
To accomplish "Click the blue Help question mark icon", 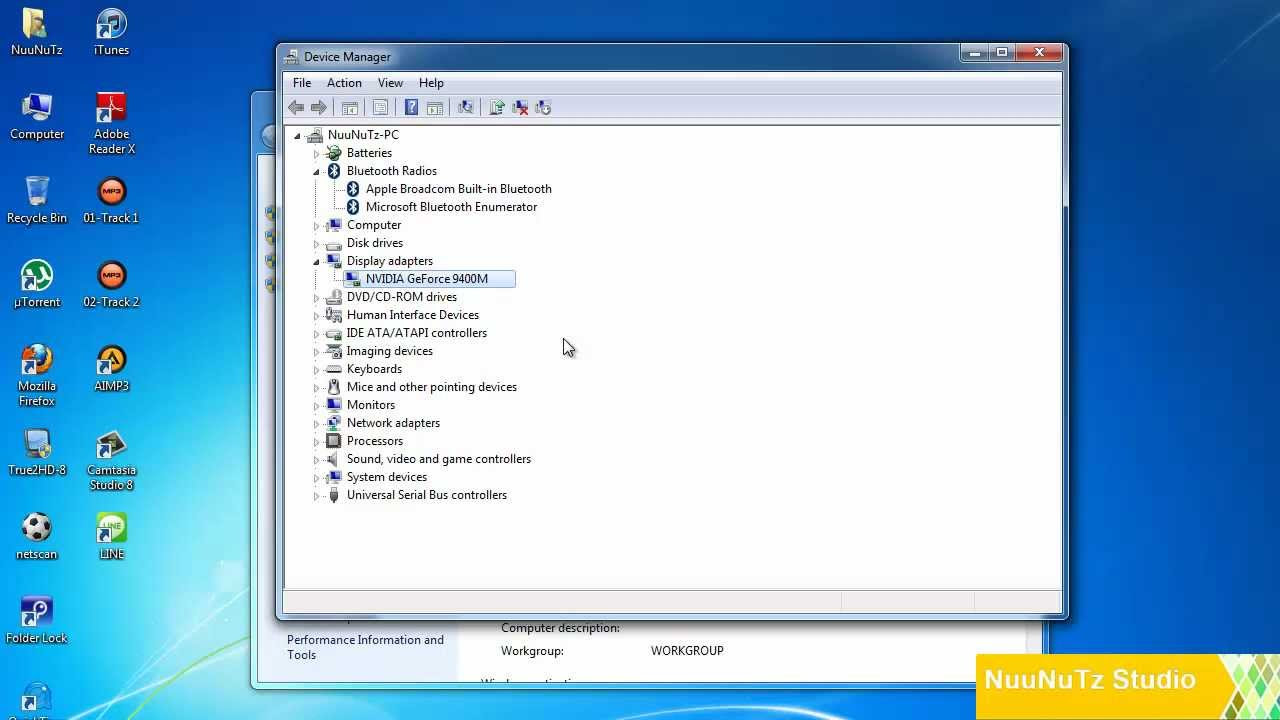I will pyautogui.click(x=411, y=108).
